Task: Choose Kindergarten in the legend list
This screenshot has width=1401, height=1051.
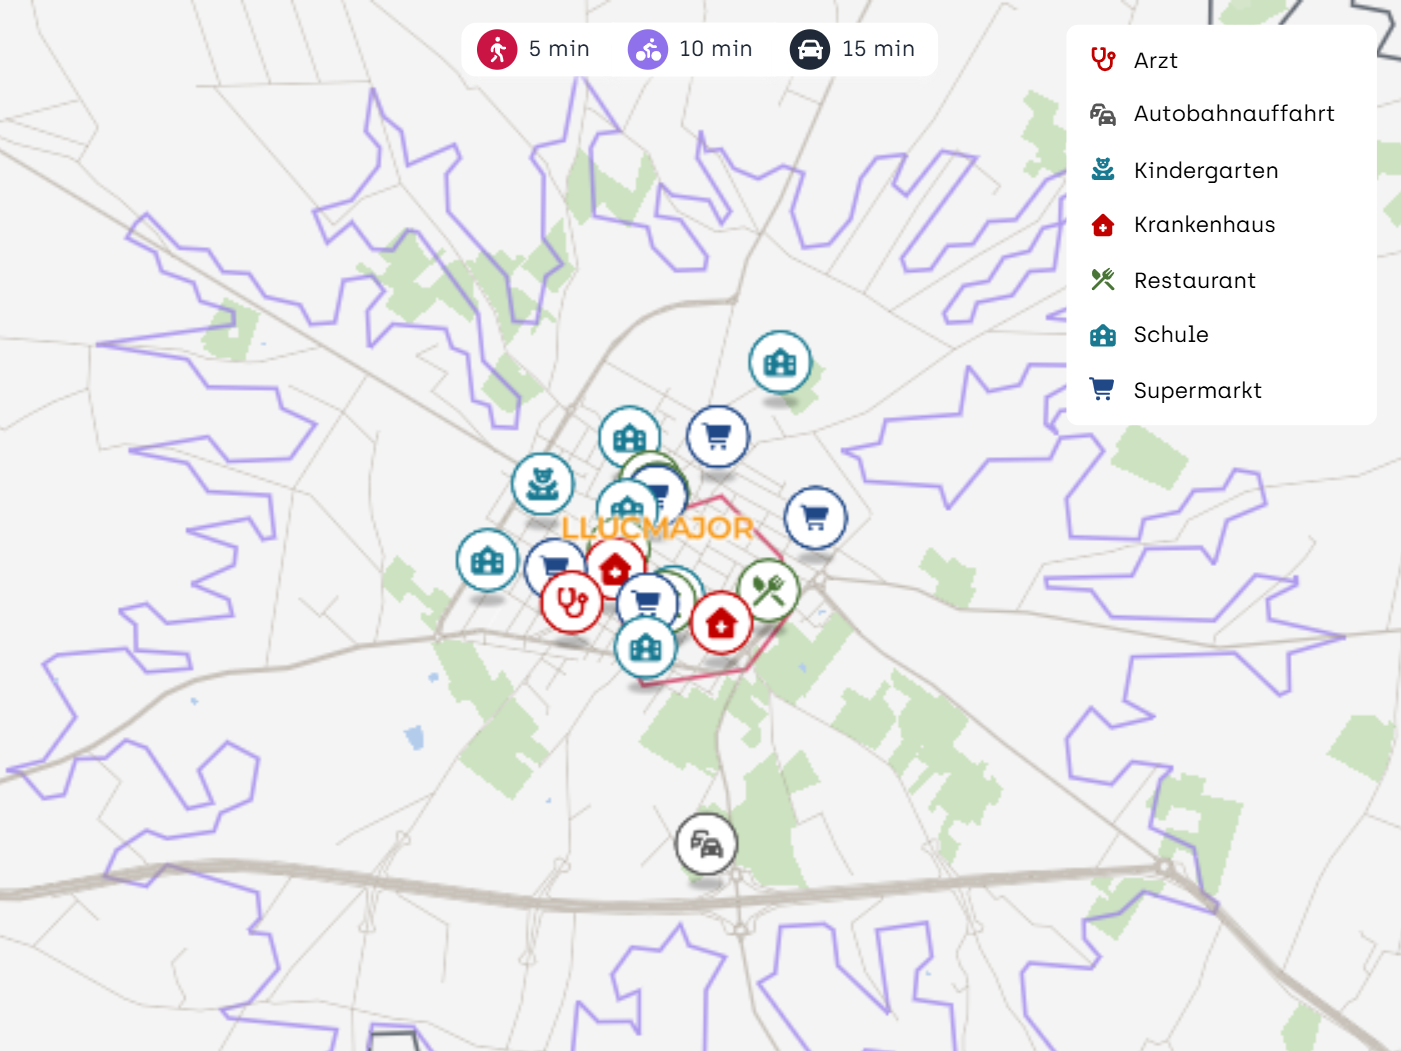Action: pos(1205,171)
